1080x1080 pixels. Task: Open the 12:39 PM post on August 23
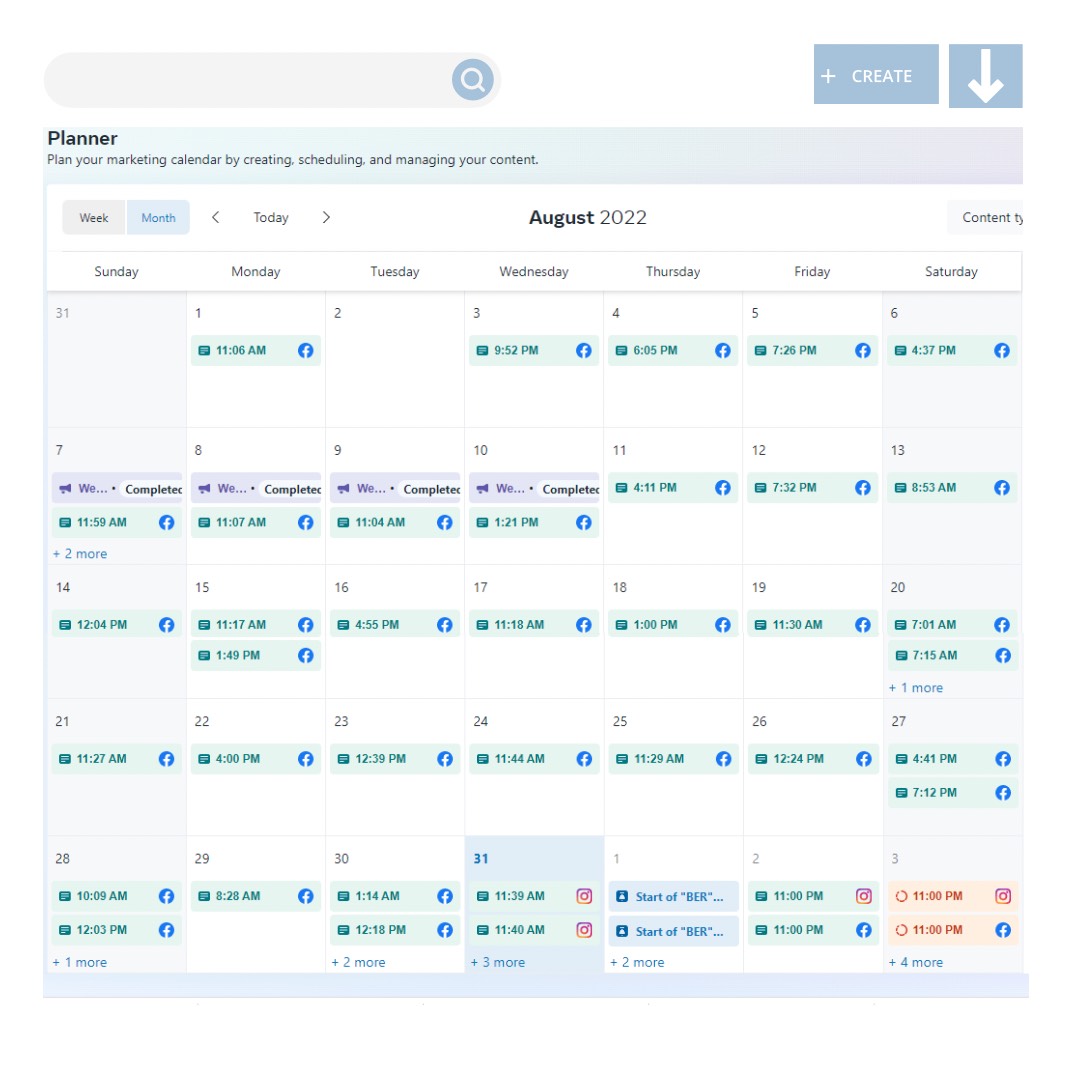point(395,759)
